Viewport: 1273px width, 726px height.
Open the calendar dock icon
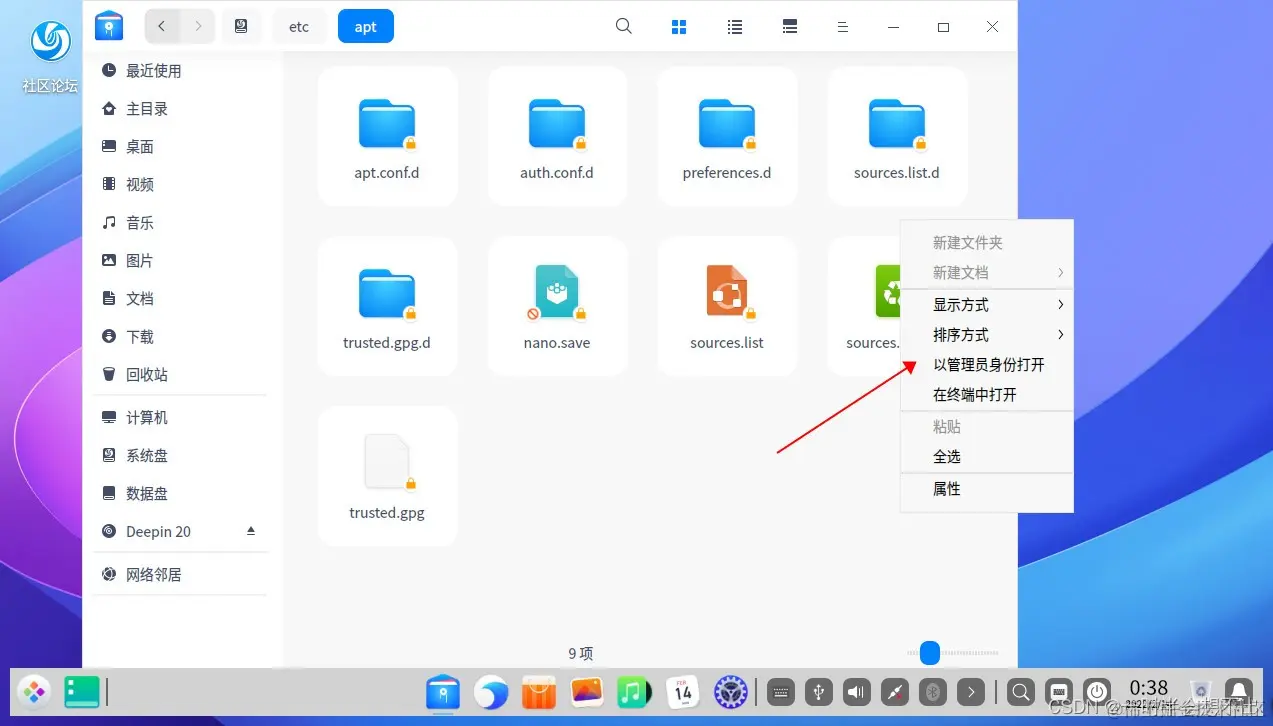tap(683, 692)
